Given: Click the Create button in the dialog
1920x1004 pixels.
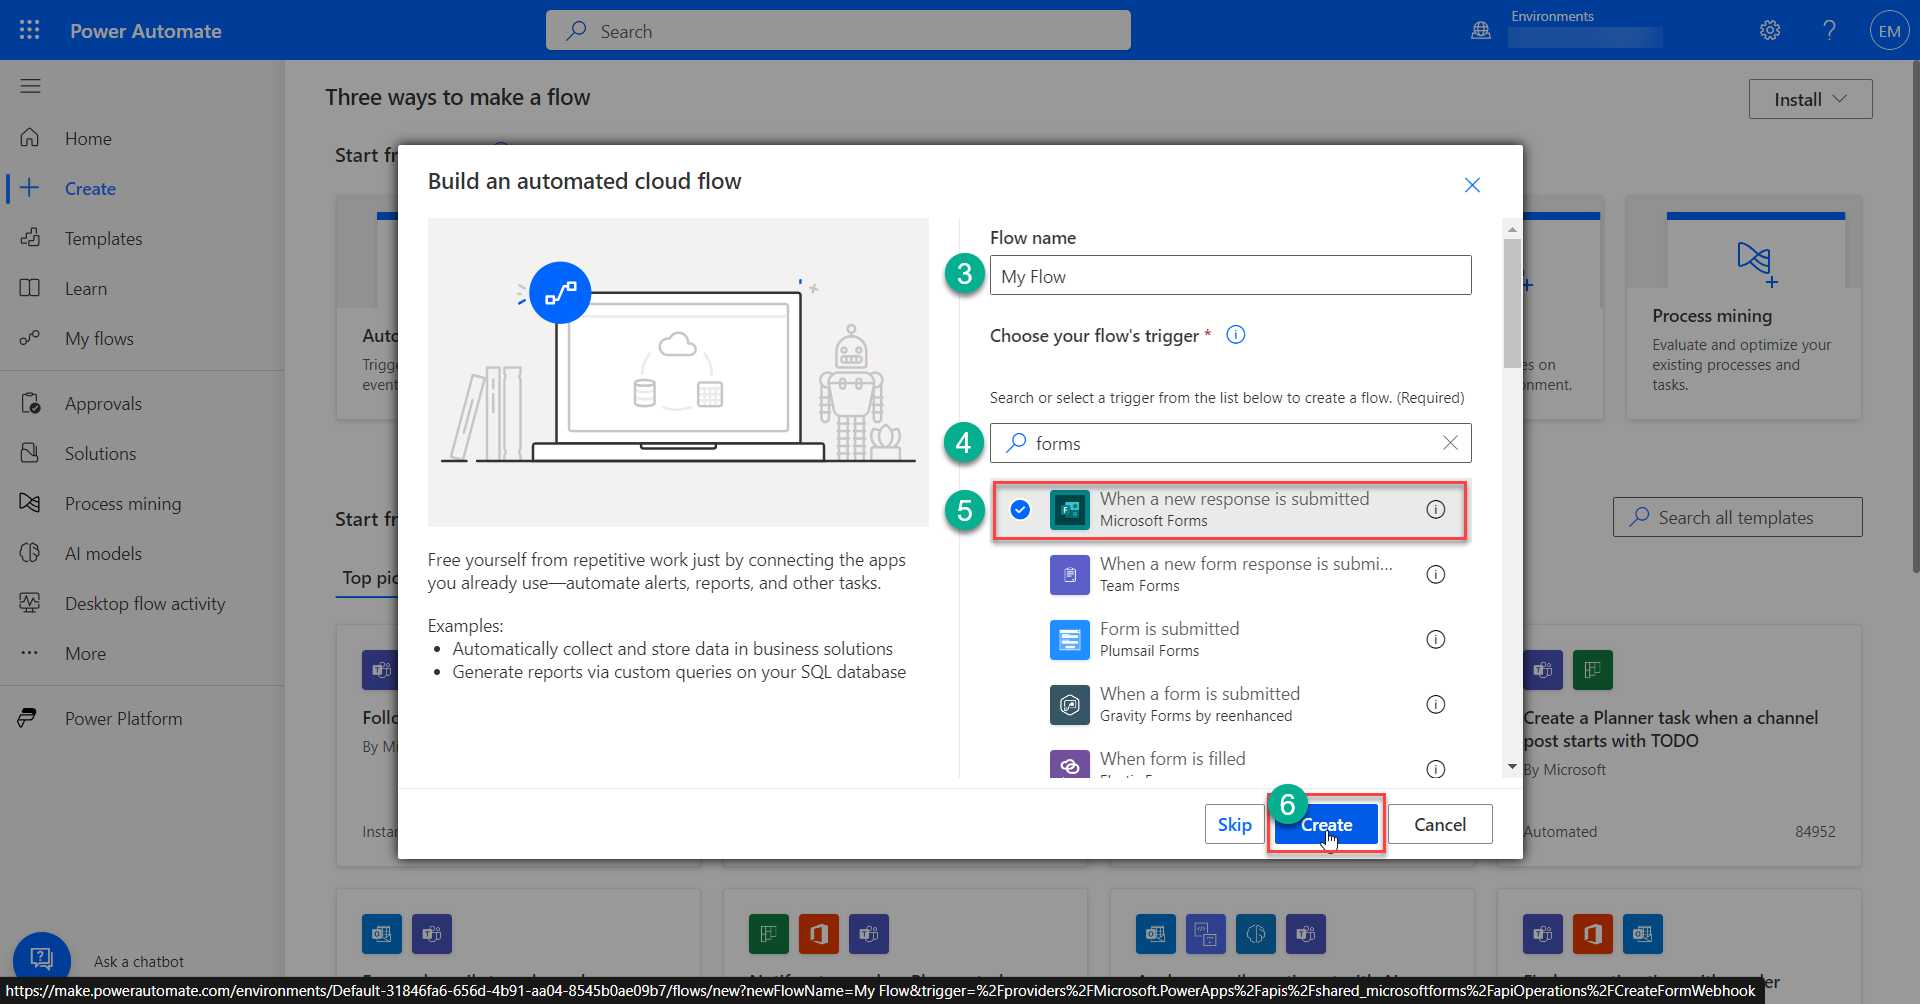Looking at the screenshot, I should pyautogui.click(x=1326, y=824).
